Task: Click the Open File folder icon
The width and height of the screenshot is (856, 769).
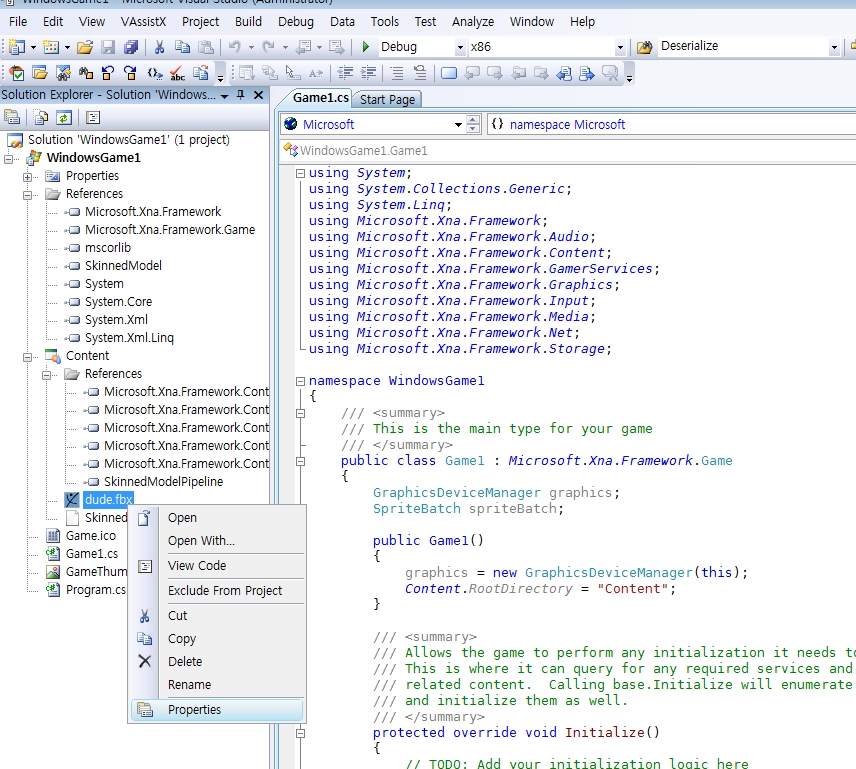Action: pyautogui.click(x=85, y=47)
